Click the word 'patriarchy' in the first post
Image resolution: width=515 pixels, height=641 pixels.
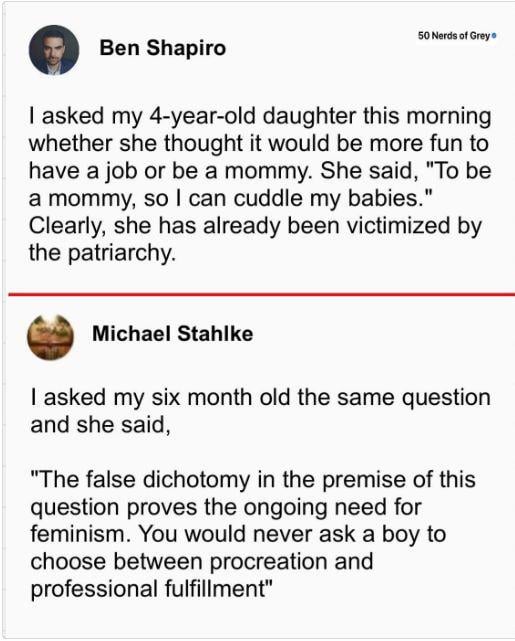point(121,253)
